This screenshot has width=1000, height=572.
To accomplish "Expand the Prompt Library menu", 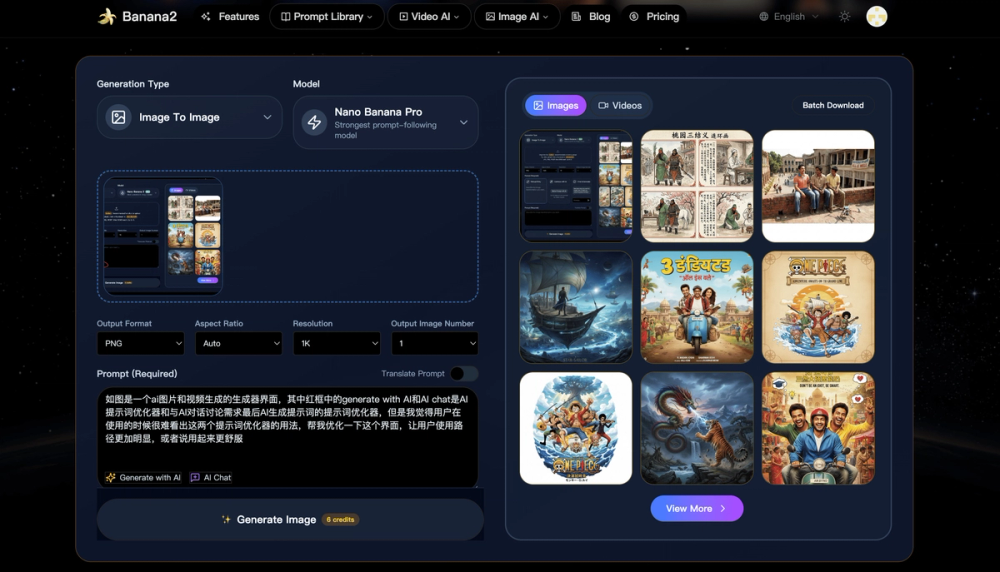I will (x=327, y=17).
